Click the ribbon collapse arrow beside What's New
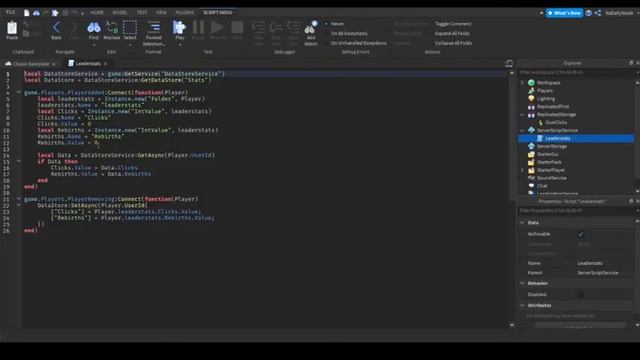 542,13
